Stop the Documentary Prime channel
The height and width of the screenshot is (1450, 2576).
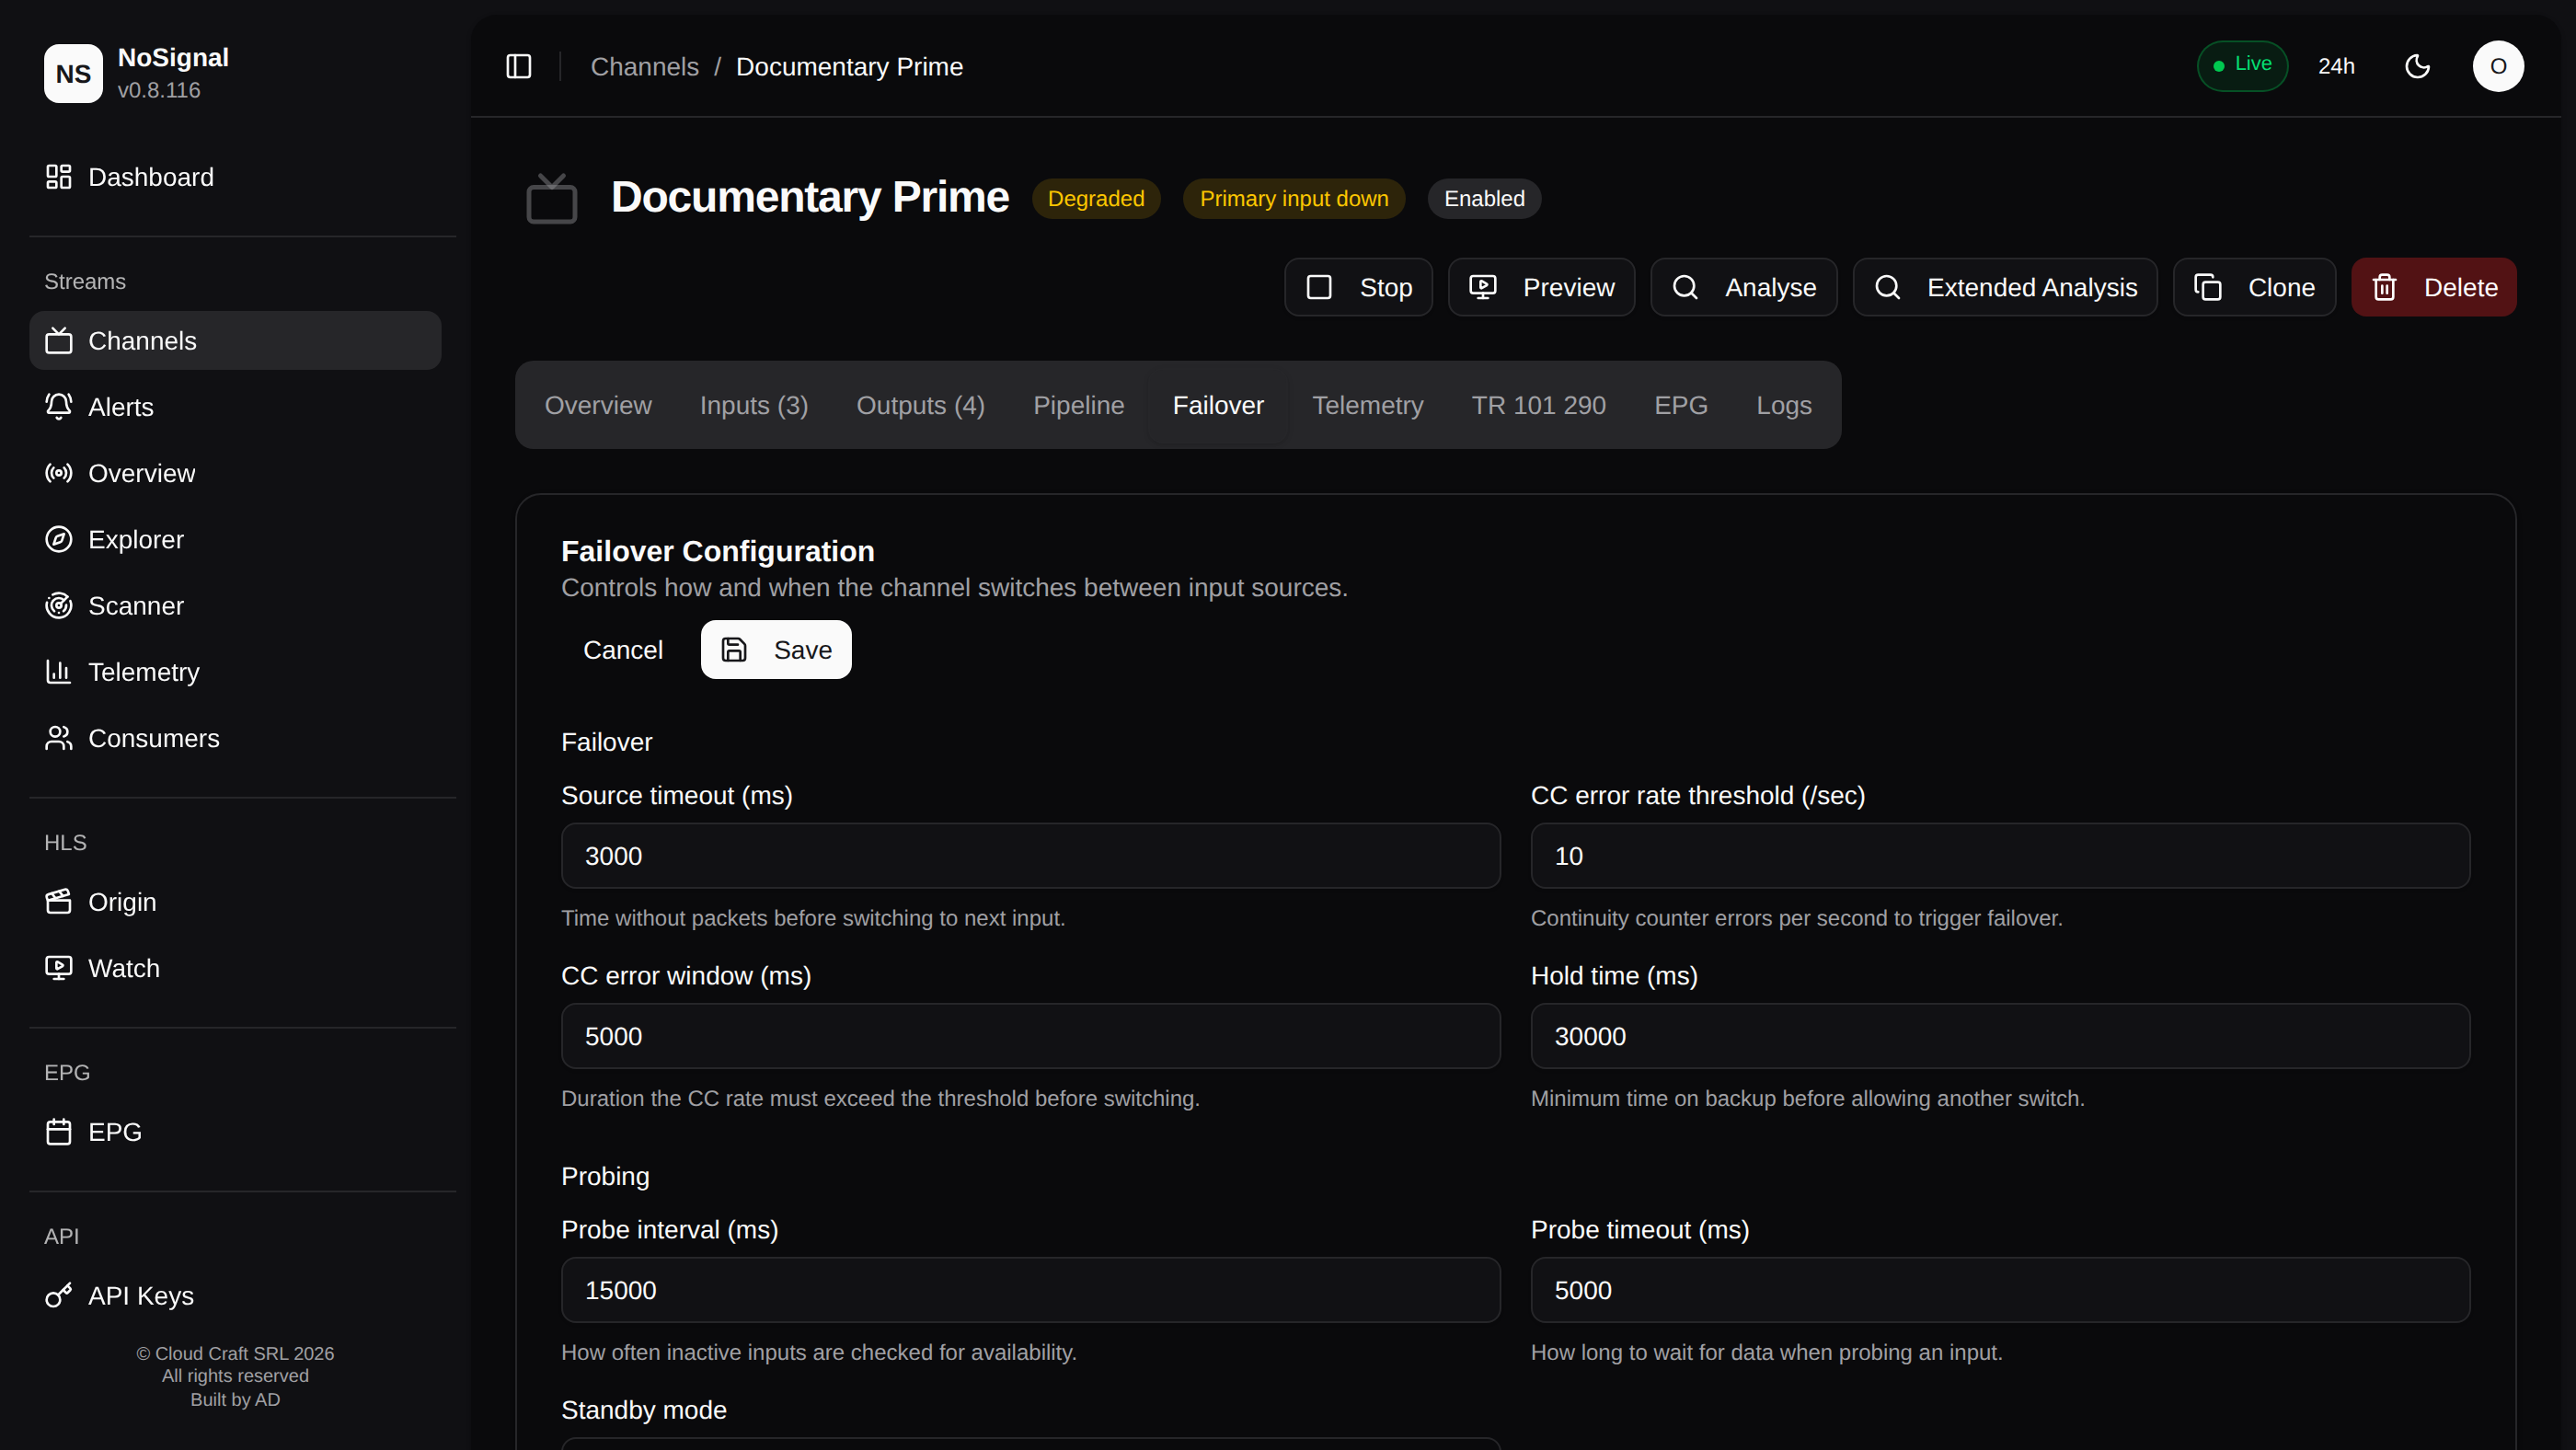1358,287
